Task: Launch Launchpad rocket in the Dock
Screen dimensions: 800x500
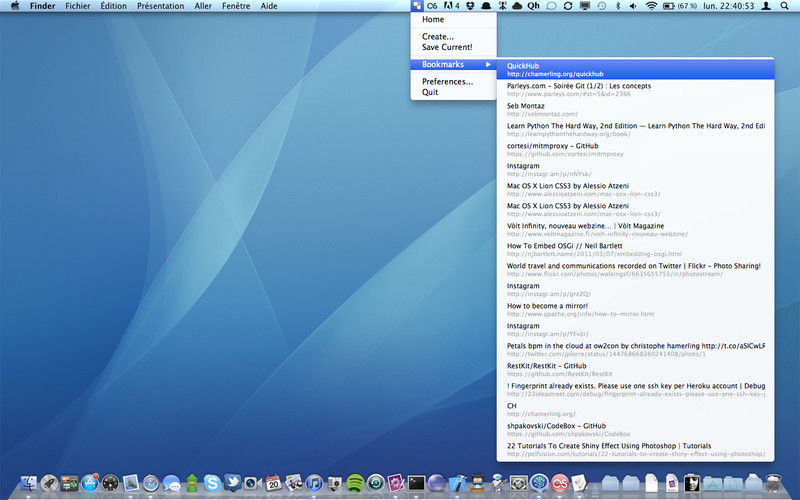Action: click(x=49, y=483)
